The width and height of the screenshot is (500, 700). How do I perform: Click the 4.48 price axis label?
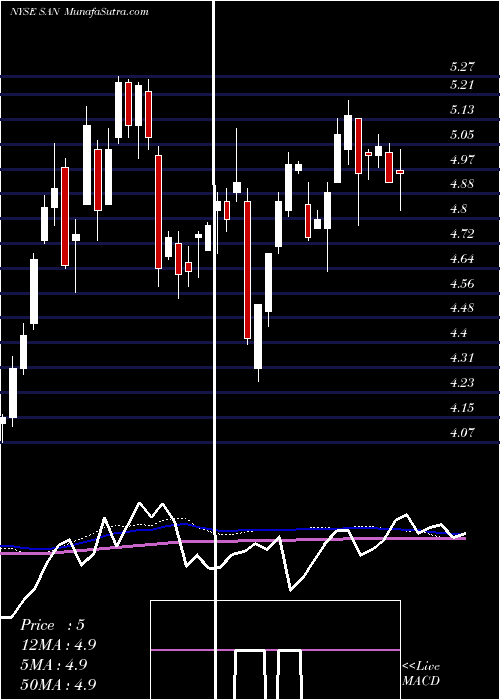[462, 308]
